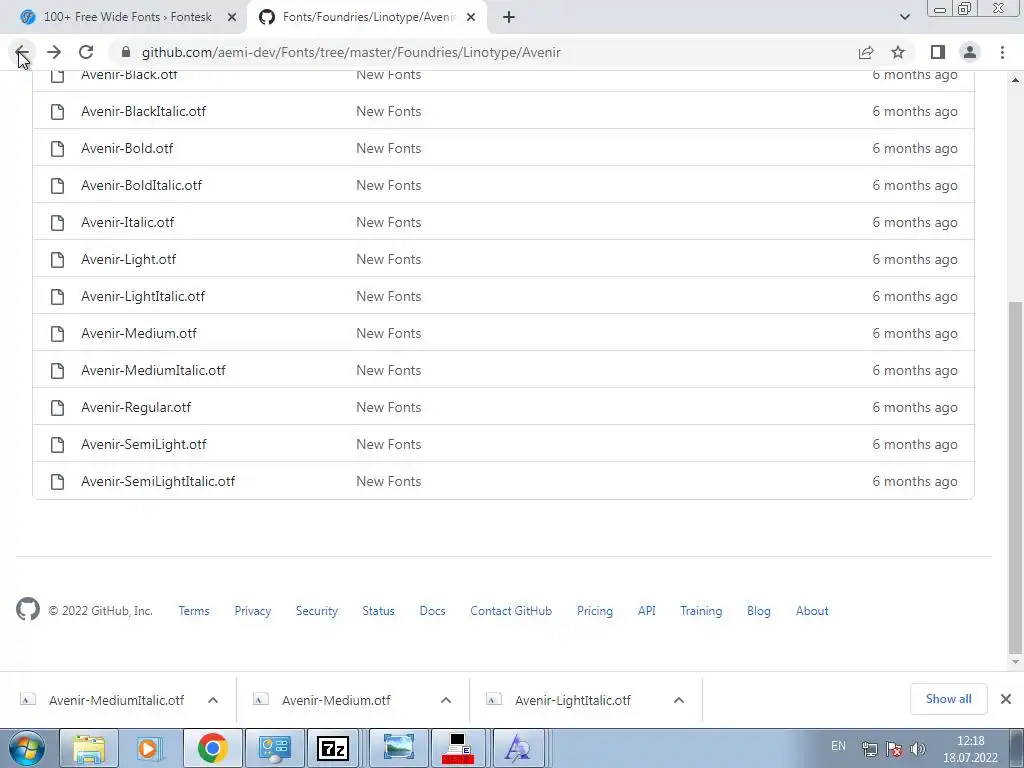This screenshot has width=1024, height=768.
Task: Expand Avenir-MediumItalic.otf download options
Action: click(213, 700)
